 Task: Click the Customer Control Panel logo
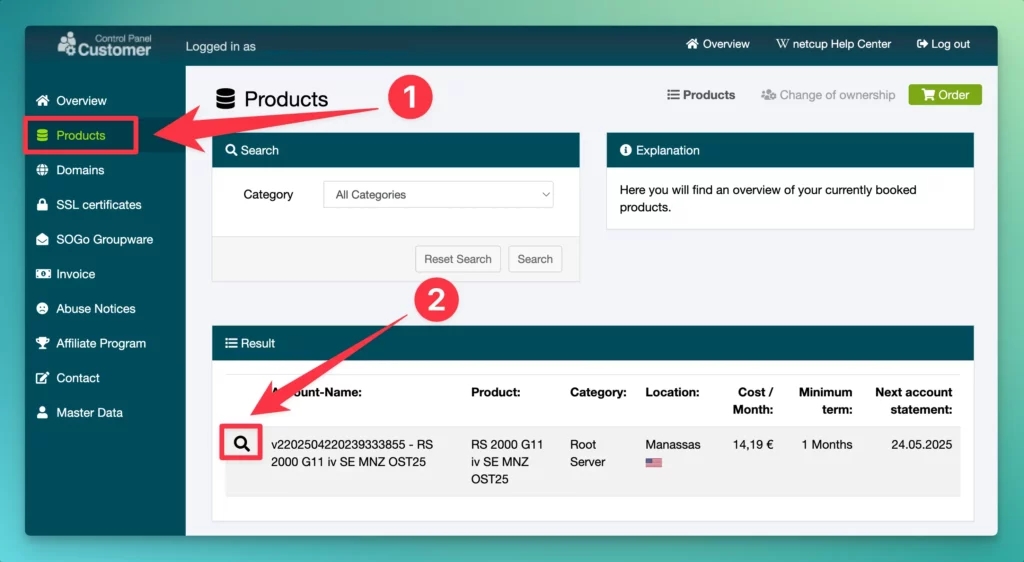click(105, 45)
